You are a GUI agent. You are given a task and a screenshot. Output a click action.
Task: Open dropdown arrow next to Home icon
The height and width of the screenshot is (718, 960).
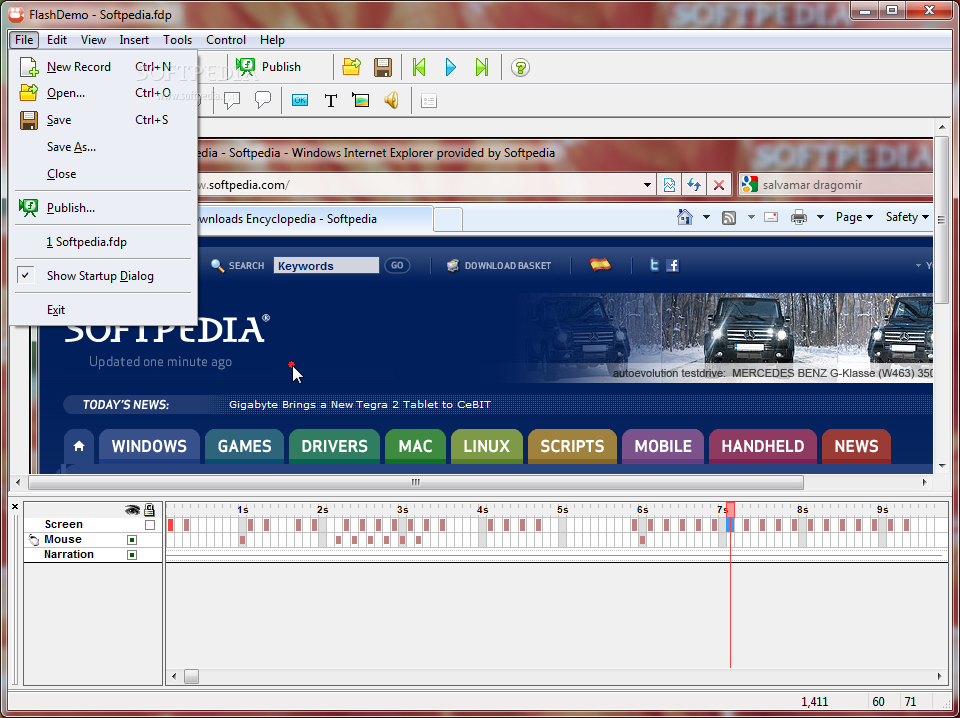(706, 217)
